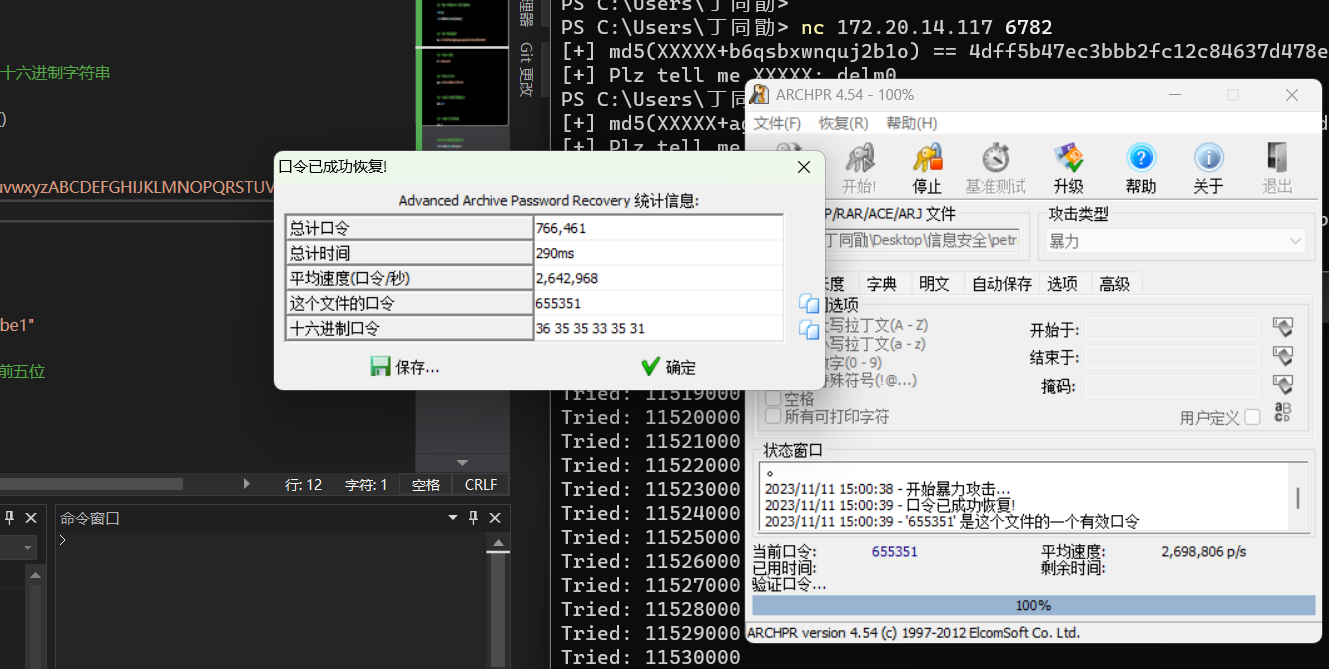This screenshot has width=1329, height=669.
Task: Open the 恢复(R) menu
Action: coord(843,123)
